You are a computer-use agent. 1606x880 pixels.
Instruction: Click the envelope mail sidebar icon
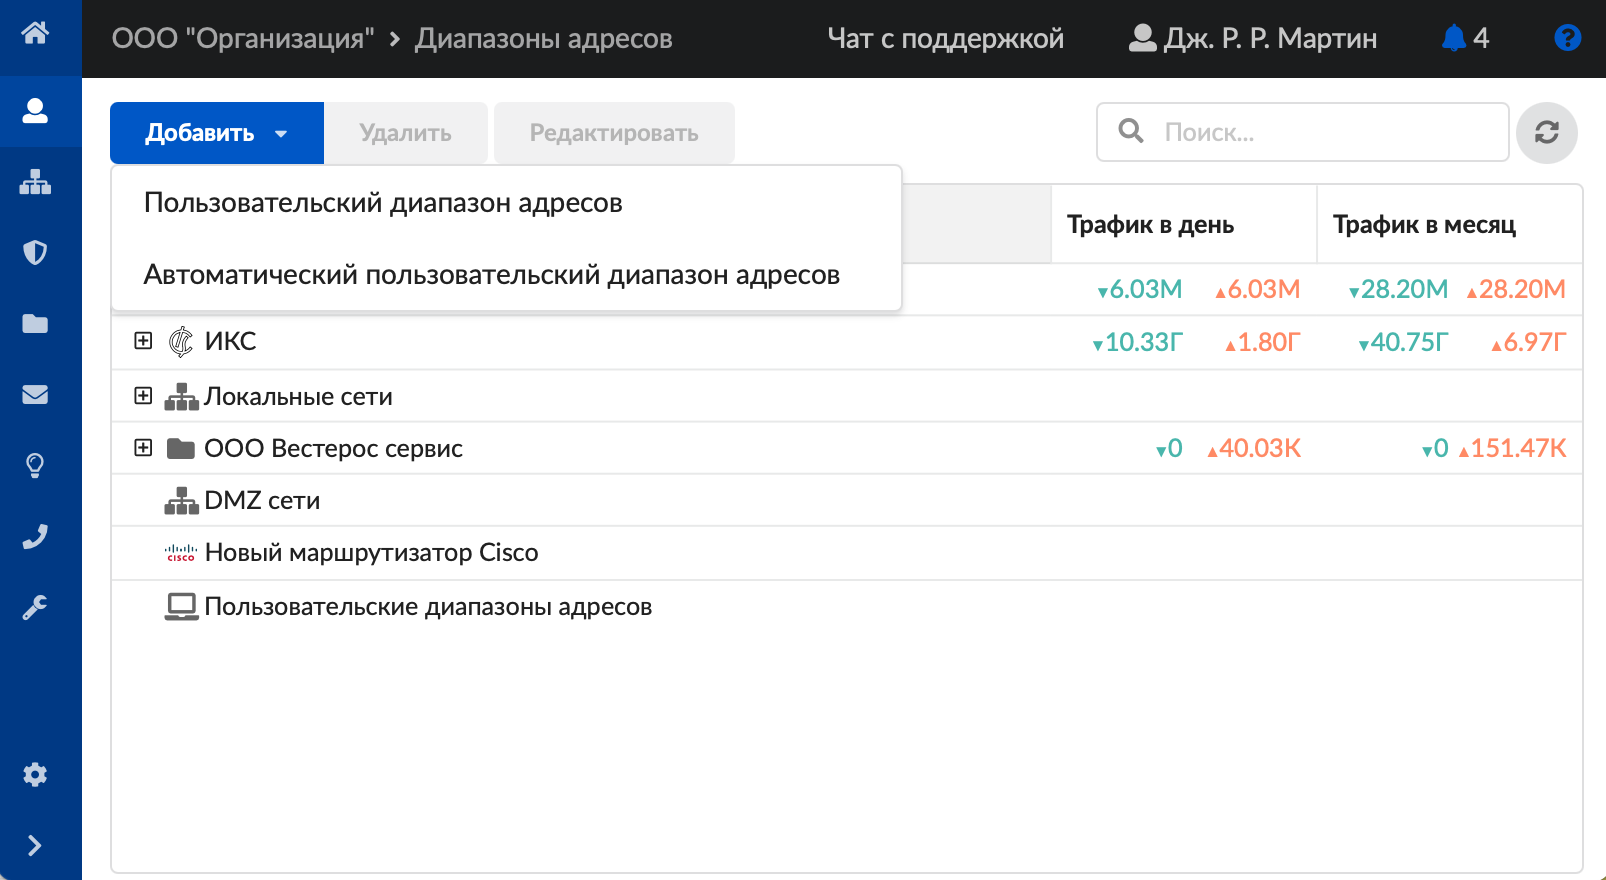click(35, 395)
